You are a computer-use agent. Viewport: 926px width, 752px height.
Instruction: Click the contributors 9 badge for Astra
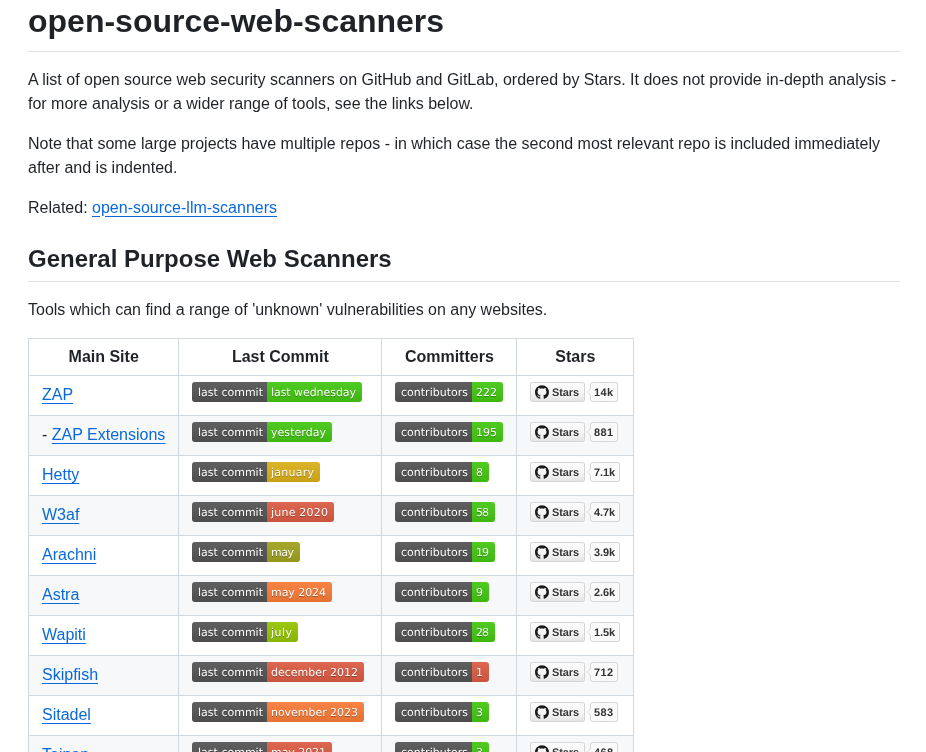click(442, 593)
